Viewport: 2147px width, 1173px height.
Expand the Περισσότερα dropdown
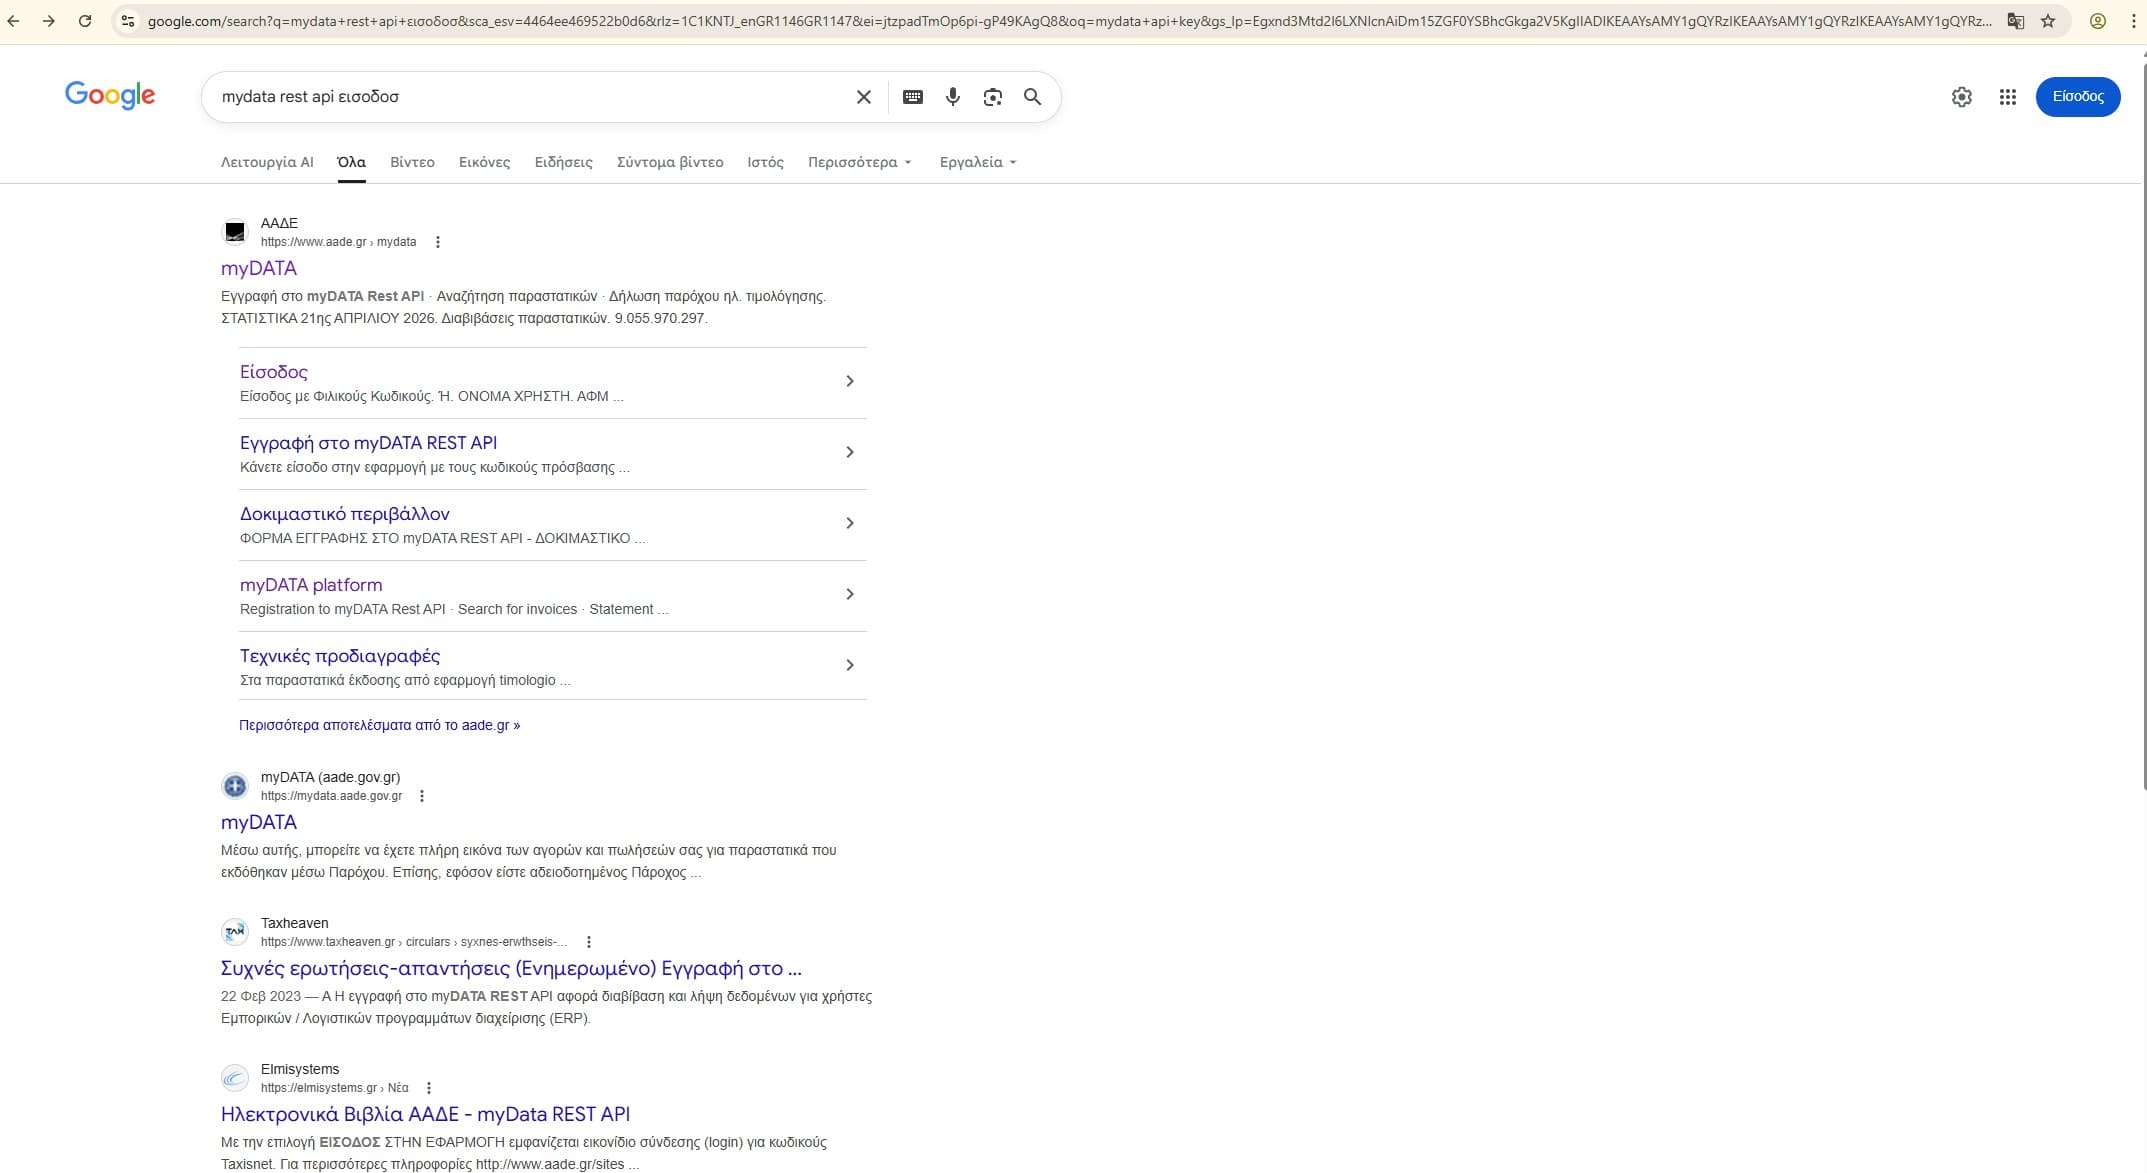[860, 162]
